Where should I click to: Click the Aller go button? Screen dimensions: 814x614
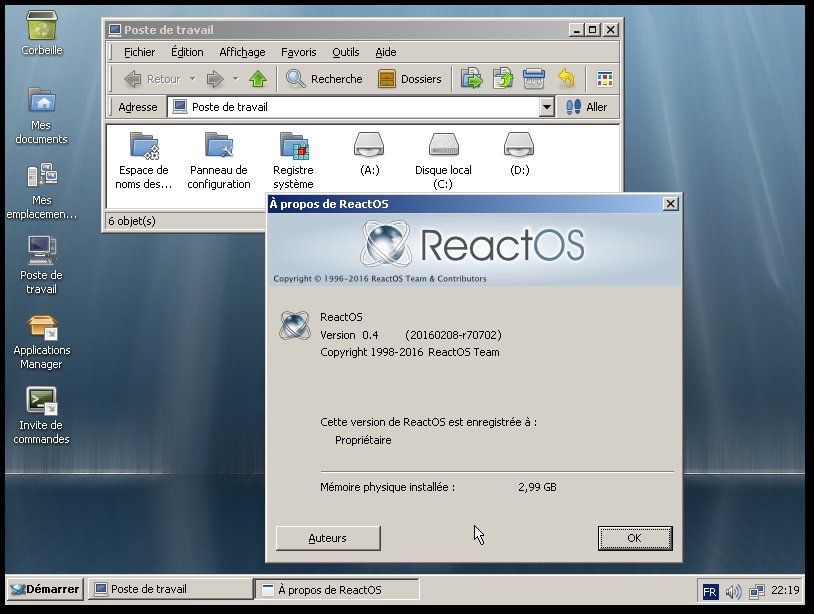pos(587,107)
